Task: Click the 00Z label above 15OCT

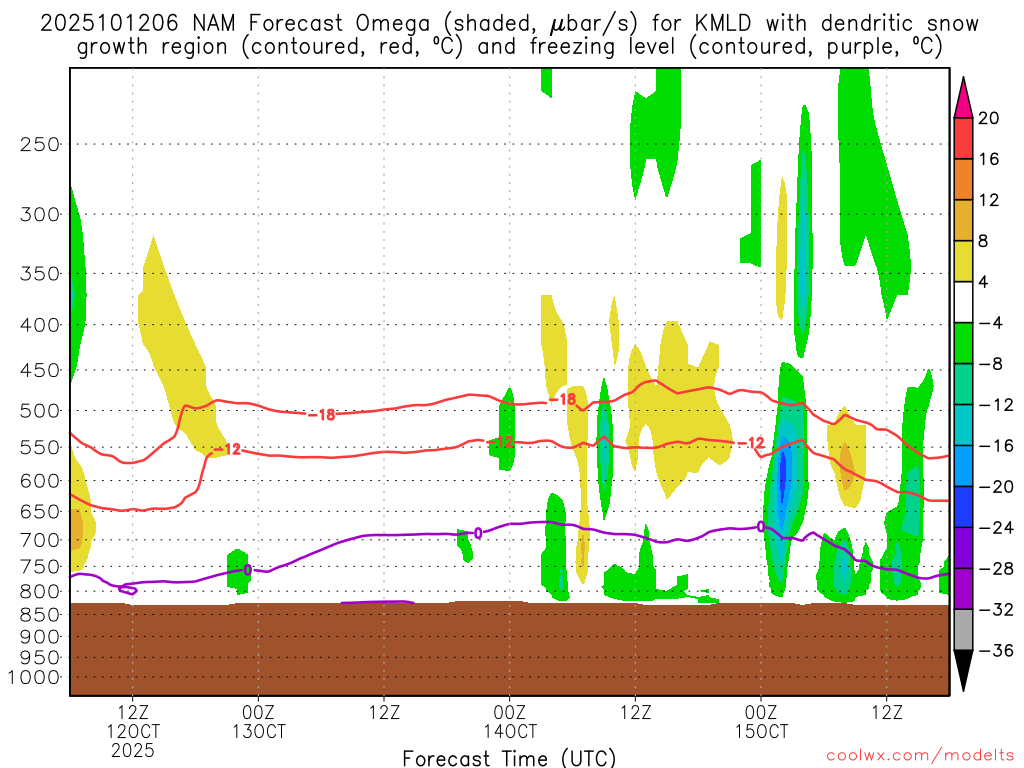Action: click(761, 712)
